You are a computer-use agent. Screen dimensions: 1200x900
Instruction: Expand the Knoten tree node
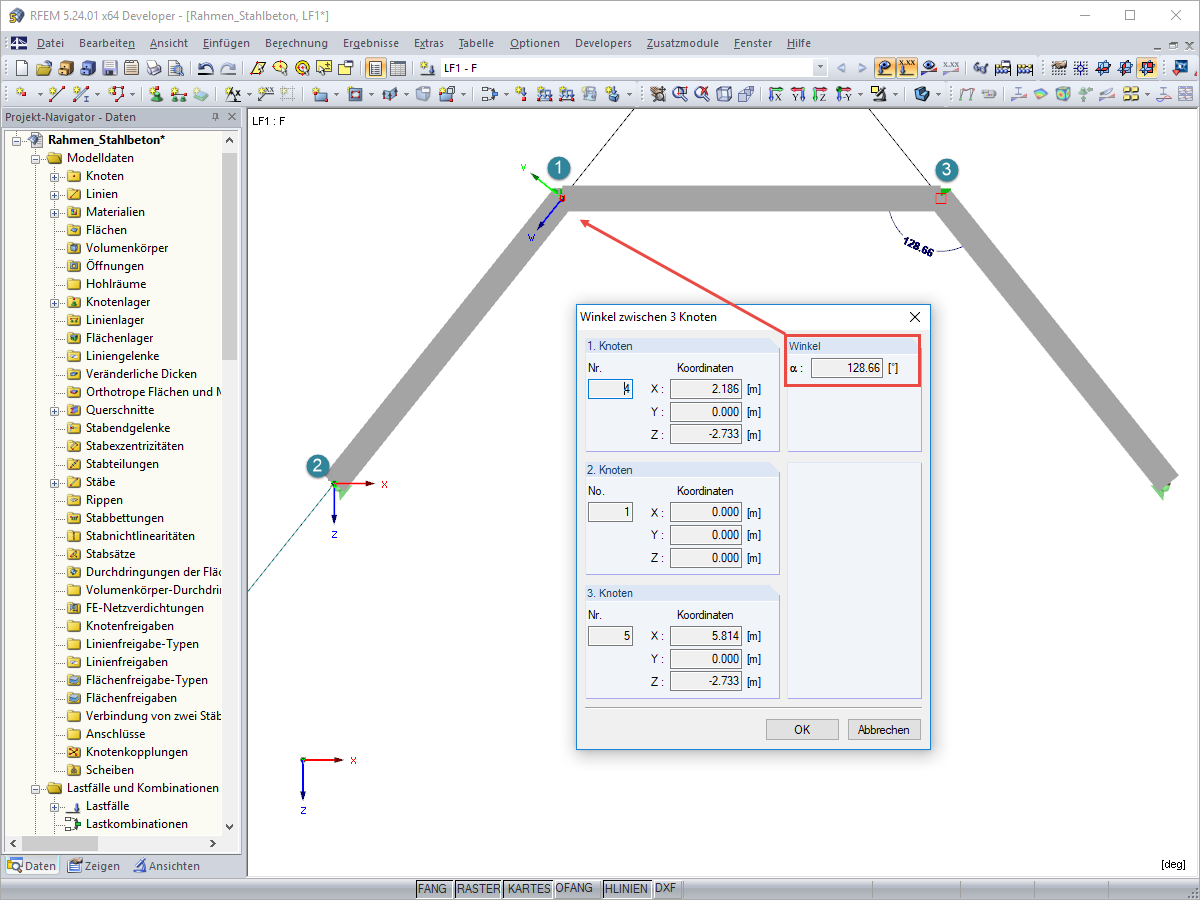[x=55, y=176]
